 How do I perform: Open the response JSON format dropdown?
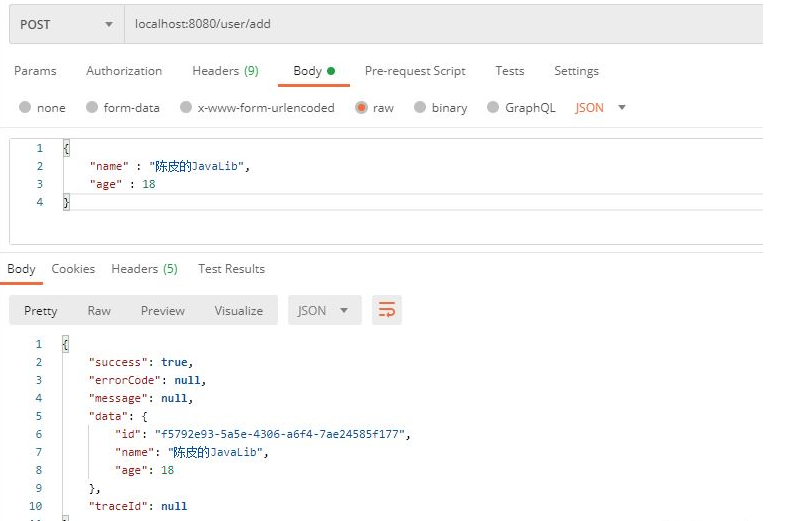(324, 310)
